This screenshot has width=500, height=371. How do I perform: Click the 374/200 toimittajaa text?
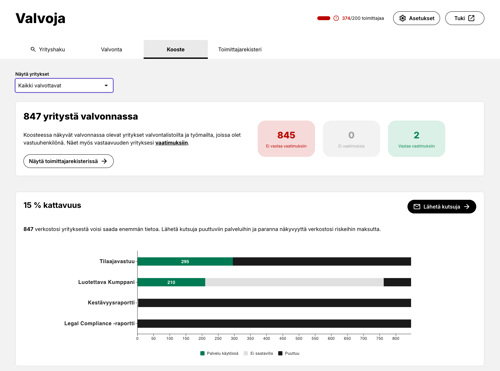click(363, 18)
